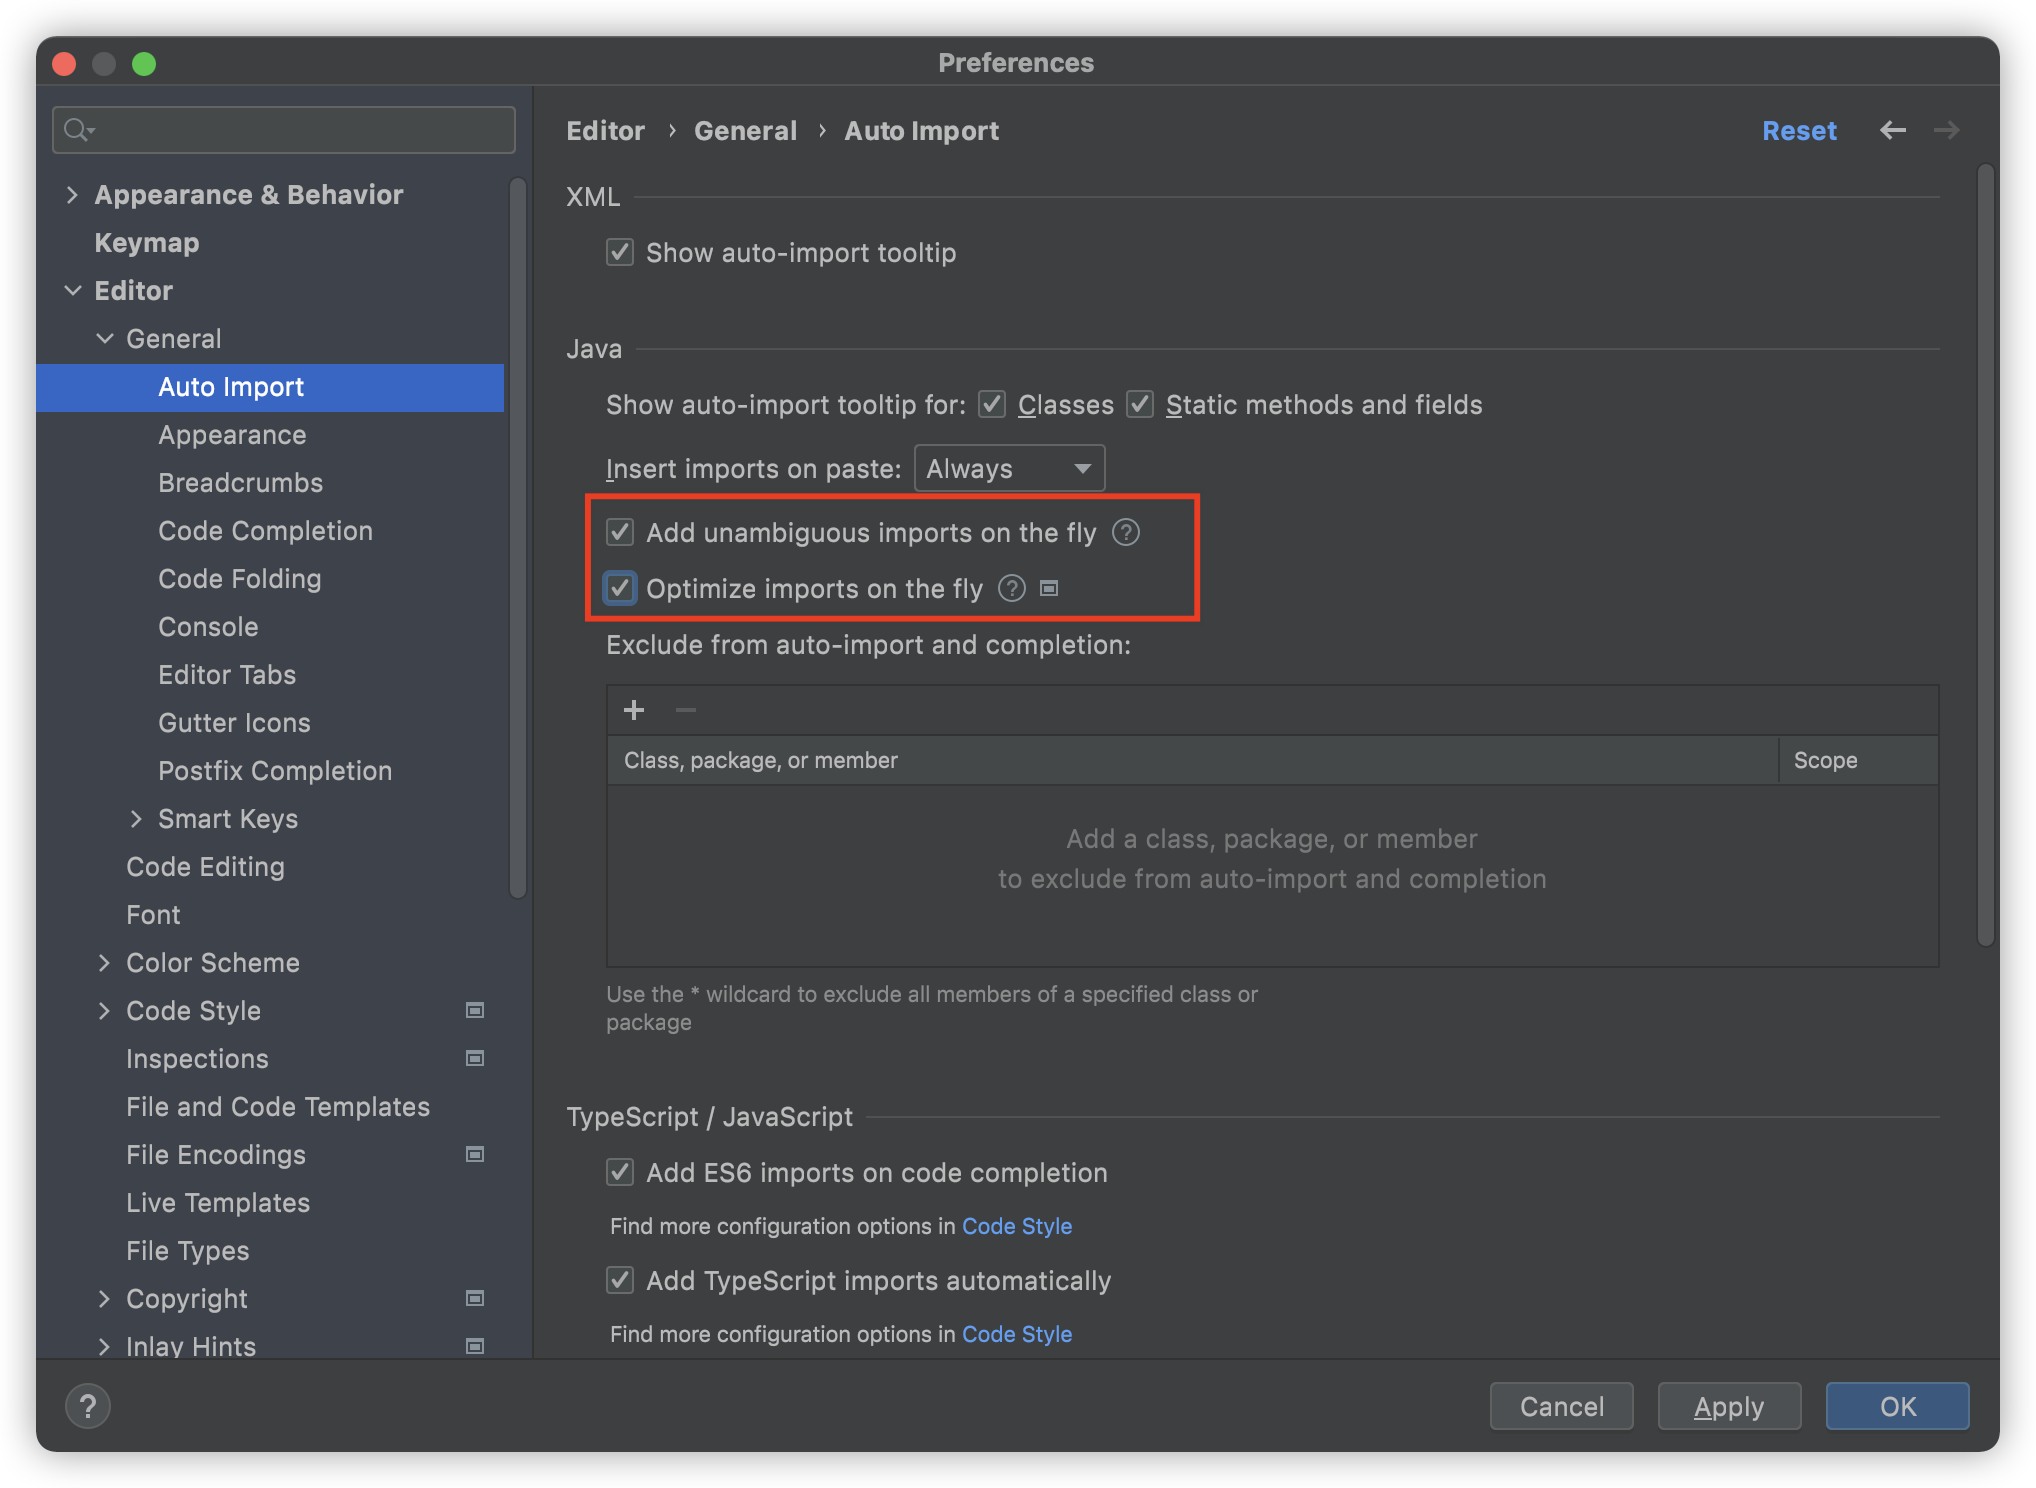Select Code Completion settings
The width and height of the screenshot is (2036, 1488).
click(265, 531)
